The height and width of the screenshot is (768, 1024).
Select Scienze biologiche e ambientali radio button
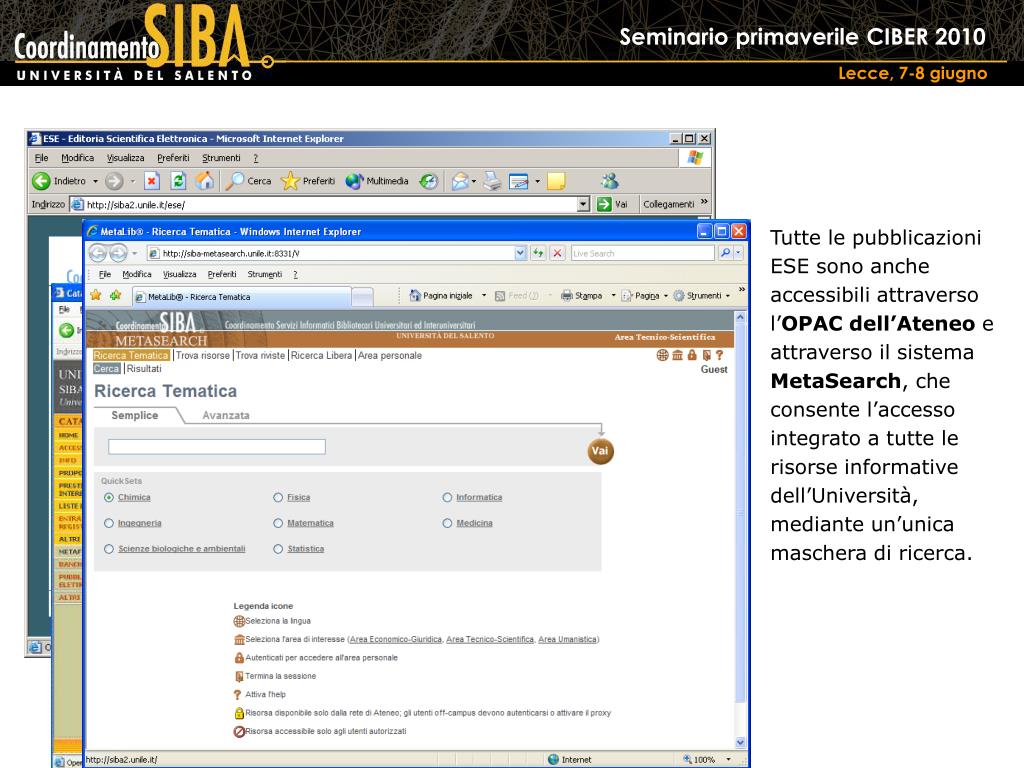click(x=109, y=549)
